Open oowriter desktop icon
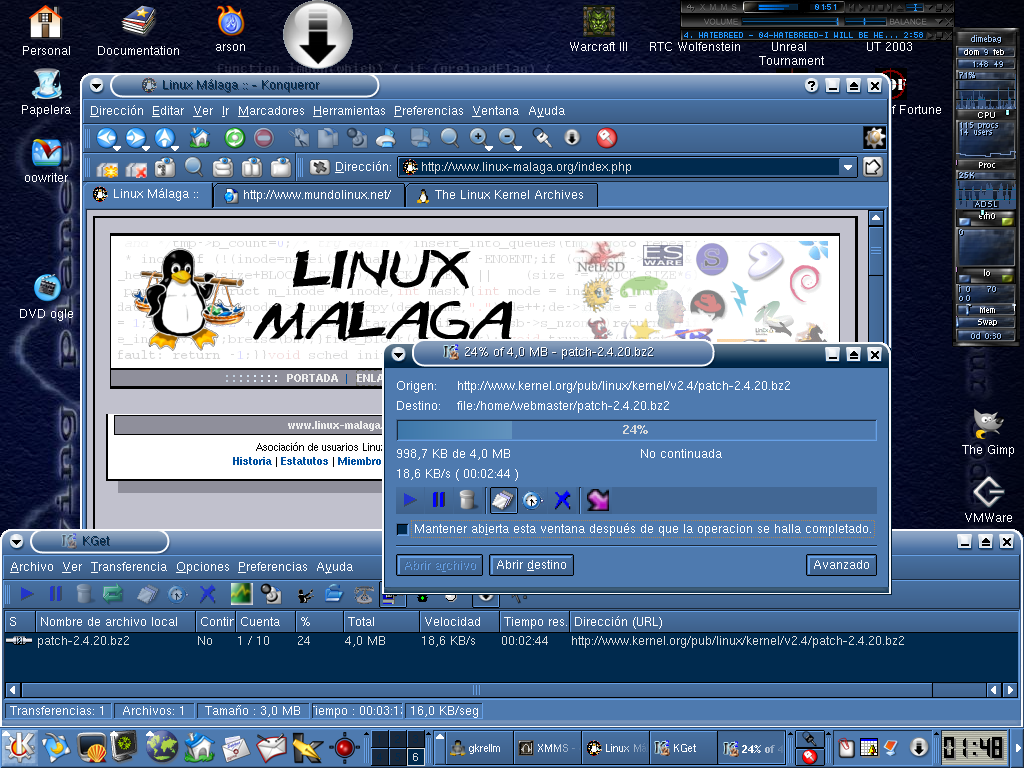1024x768 pixels. 46,161
